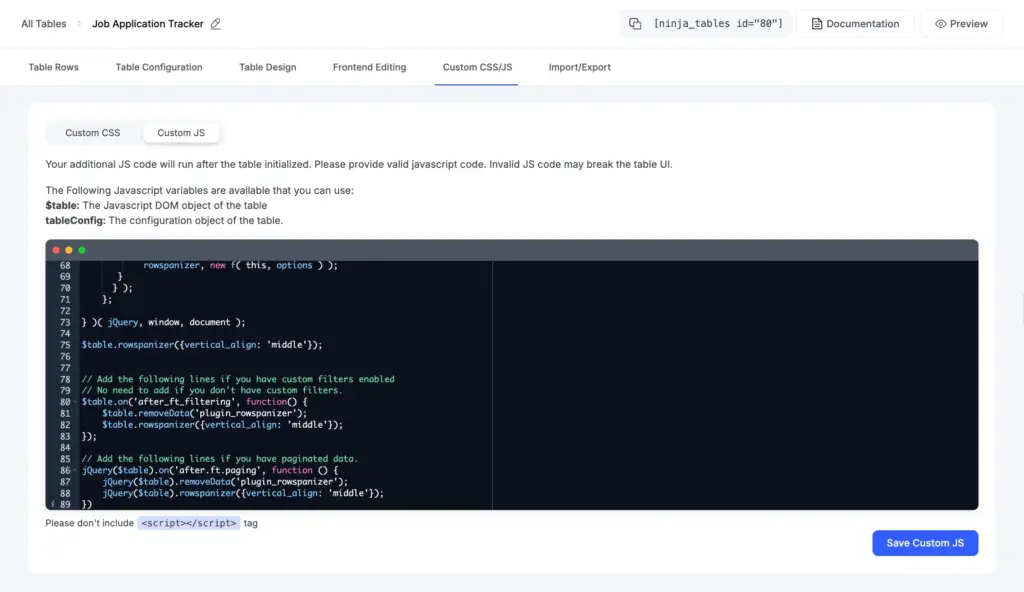Click removeData('plugin_rowspanizer') on line 81
This screenshot has height=592, width=1024.
pyautogui.click(x=222, y=413)
